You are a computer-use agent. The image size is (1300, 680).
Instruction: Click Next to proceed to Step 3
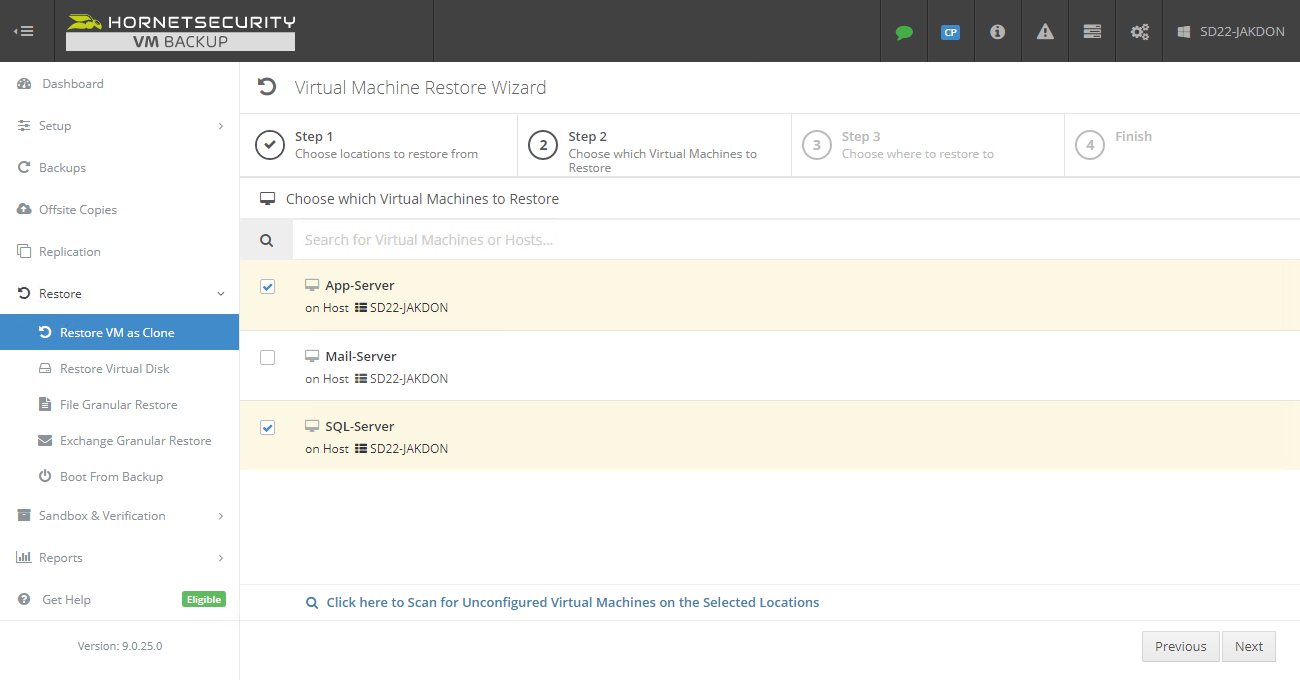[1248, 646]
